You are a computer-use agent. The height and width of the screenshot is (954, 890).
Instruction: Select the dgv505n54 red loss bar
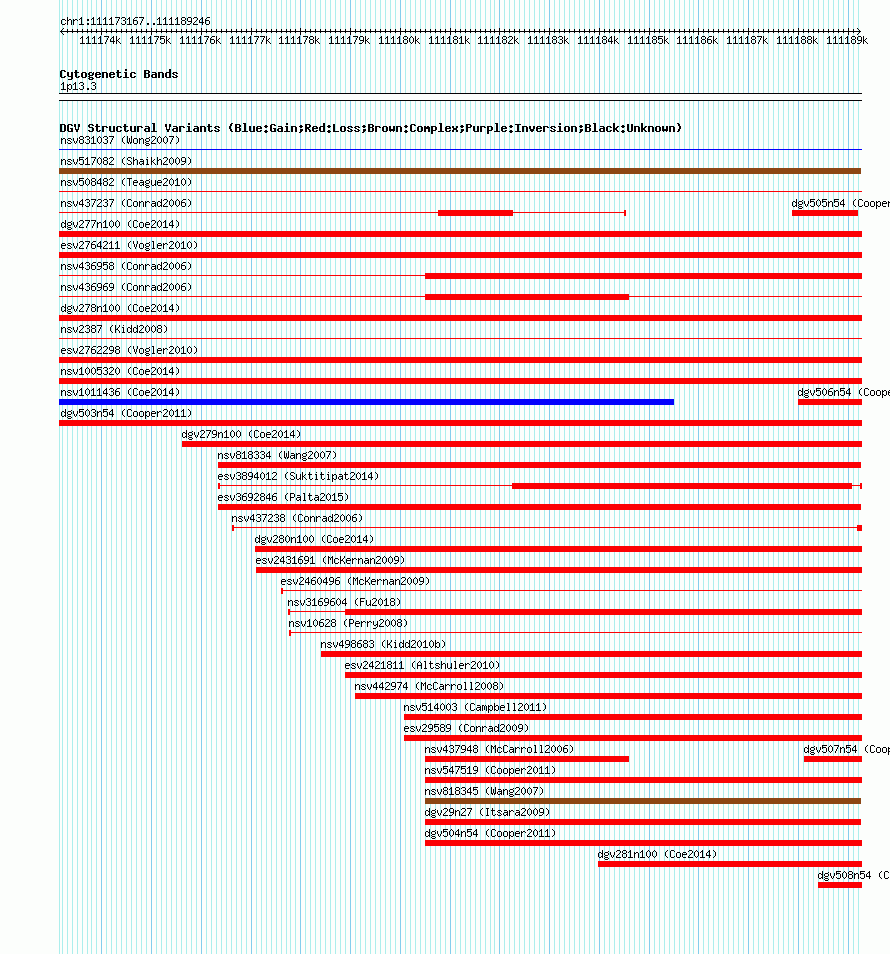(x=825, y=213)
